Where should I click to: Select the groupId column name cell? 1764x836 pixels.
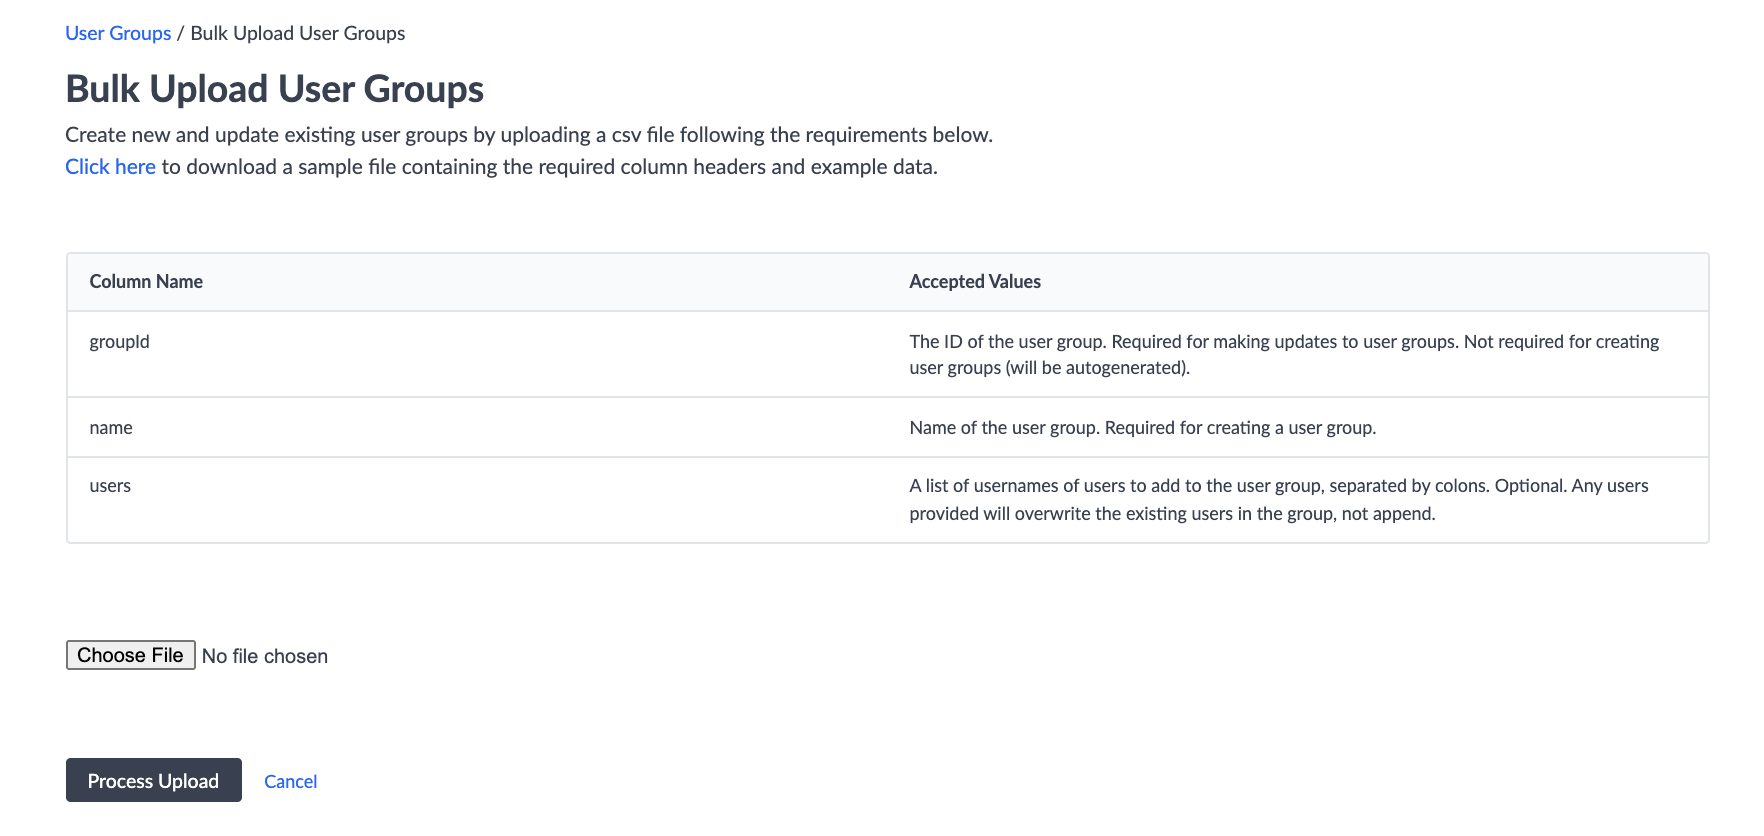[x=119, y=342]
